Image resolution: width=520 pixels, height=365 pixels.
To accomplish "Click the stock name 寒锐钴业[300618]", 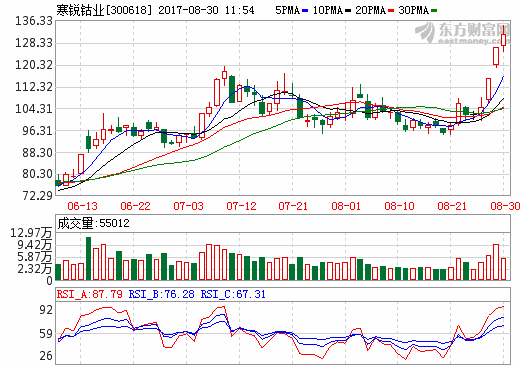I will 104,10.
